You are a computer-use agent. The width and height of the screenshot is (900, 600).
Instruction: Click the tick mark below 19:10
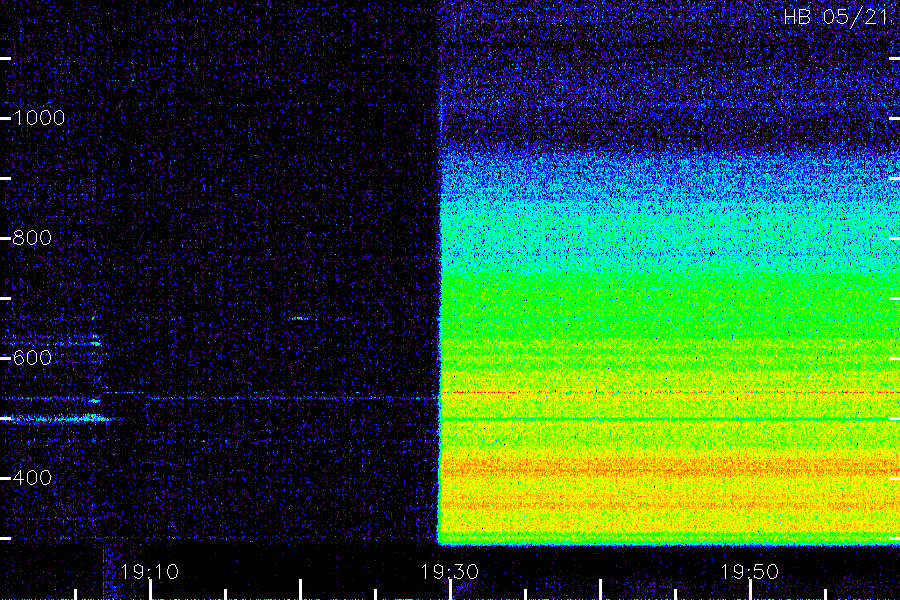click(x=150, y=590)
